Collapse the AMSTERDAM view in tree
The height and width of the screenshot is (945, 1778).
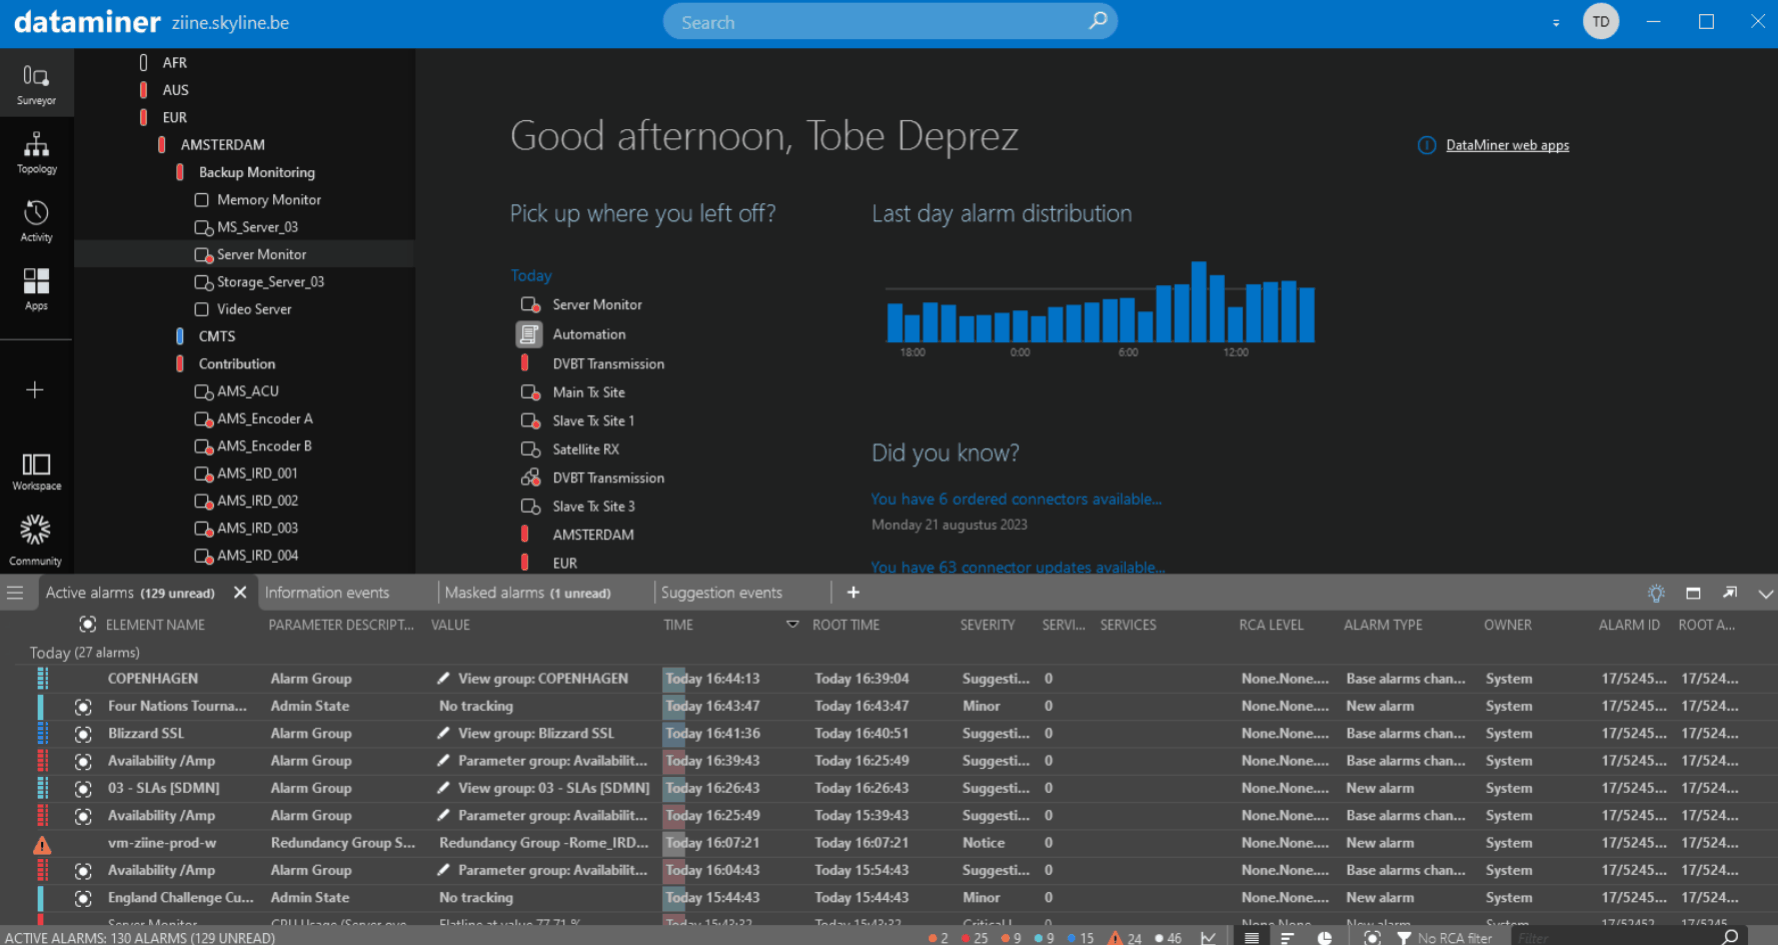pos(162,145)
